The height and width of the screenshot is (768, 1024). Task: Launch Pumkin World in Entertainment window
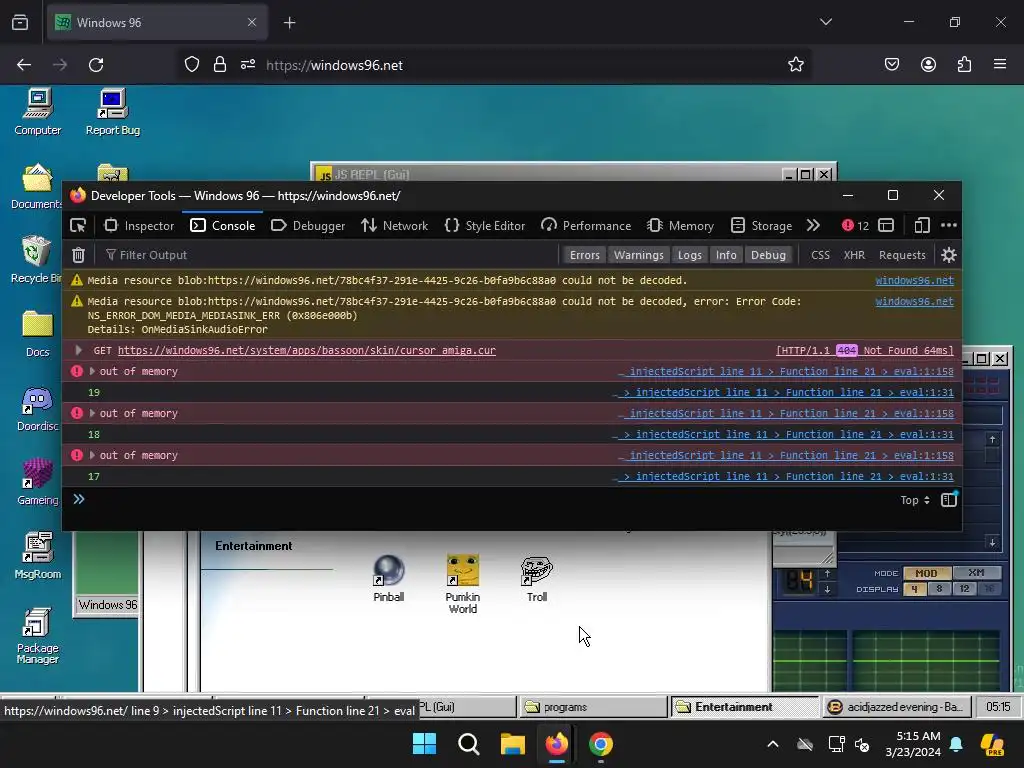[x=462, y=584]
